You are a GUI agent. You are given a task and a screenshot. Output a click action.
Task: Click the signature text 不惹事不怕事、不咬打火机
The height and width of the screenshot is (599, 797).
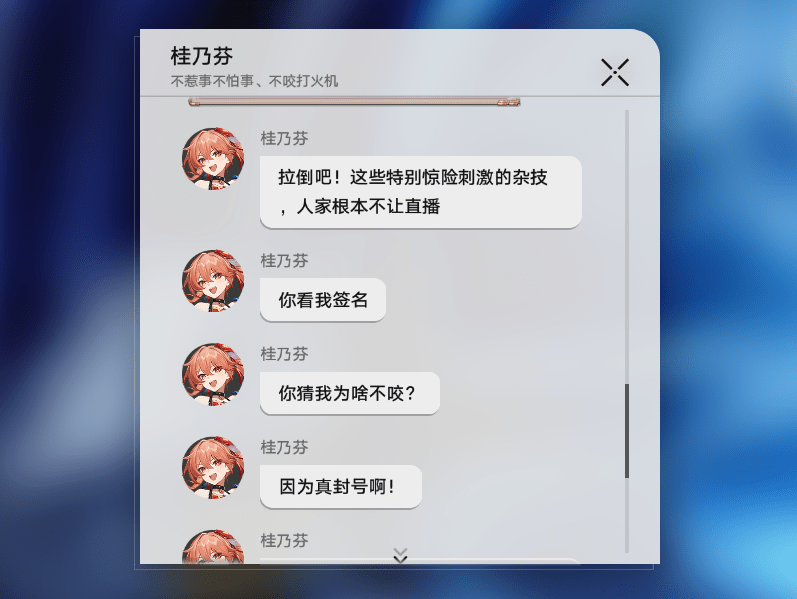(254, 81)
